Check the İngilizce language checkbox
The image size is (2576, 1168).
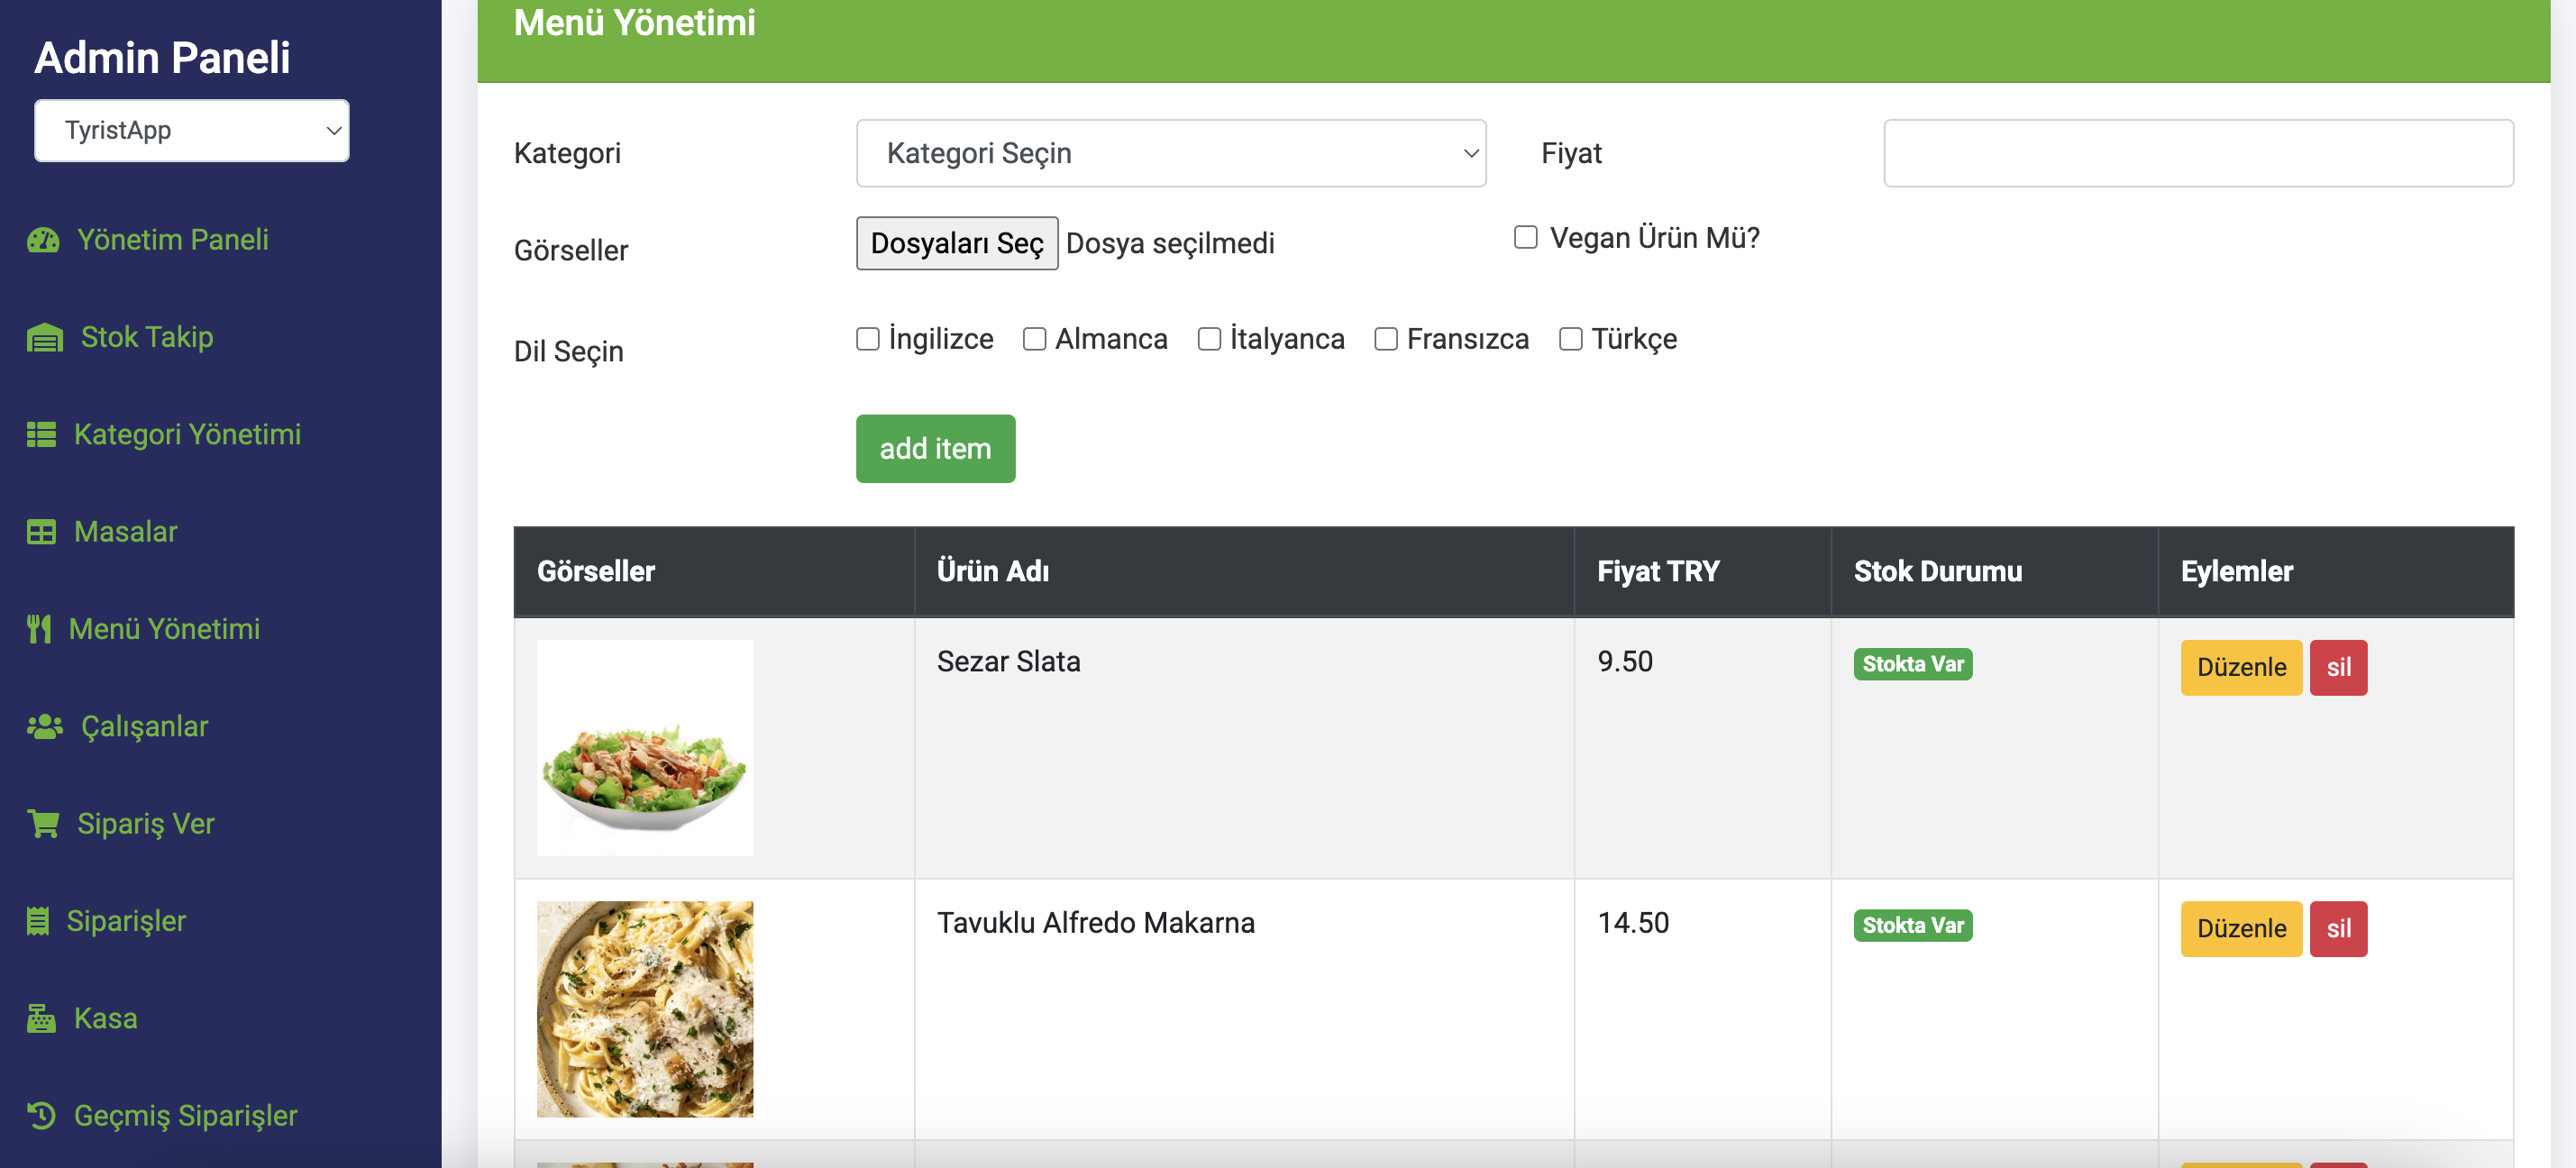pos(868,340)
